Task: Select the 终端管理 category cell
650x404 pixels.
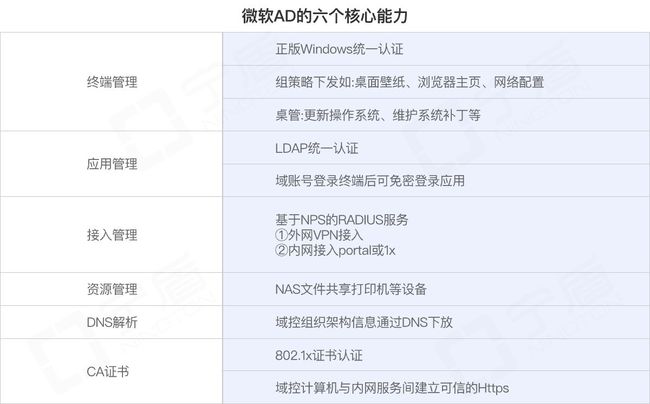Action: coord(112,82)
